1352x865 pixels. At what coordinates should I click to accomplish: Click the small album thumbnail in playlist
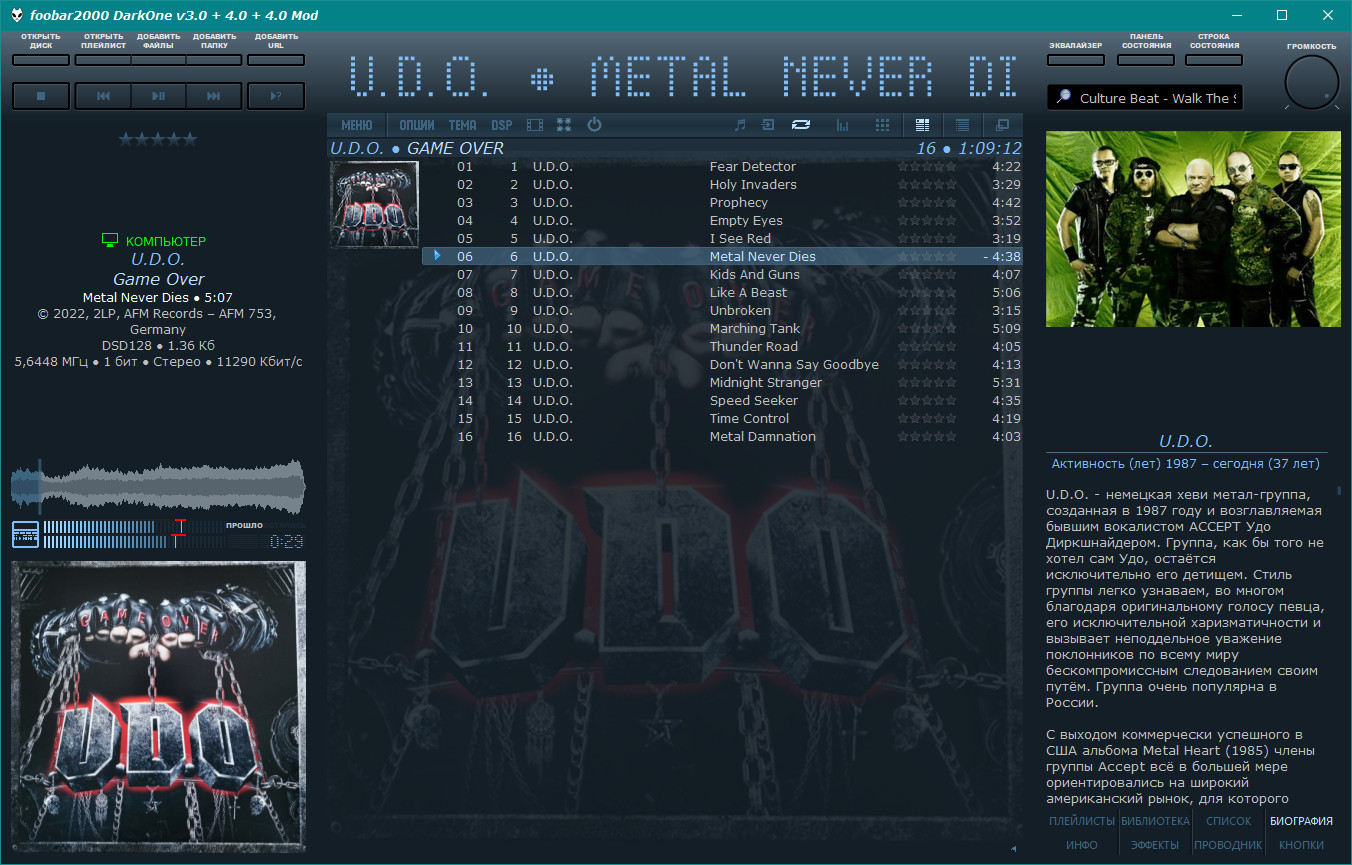tap(375, 204)
